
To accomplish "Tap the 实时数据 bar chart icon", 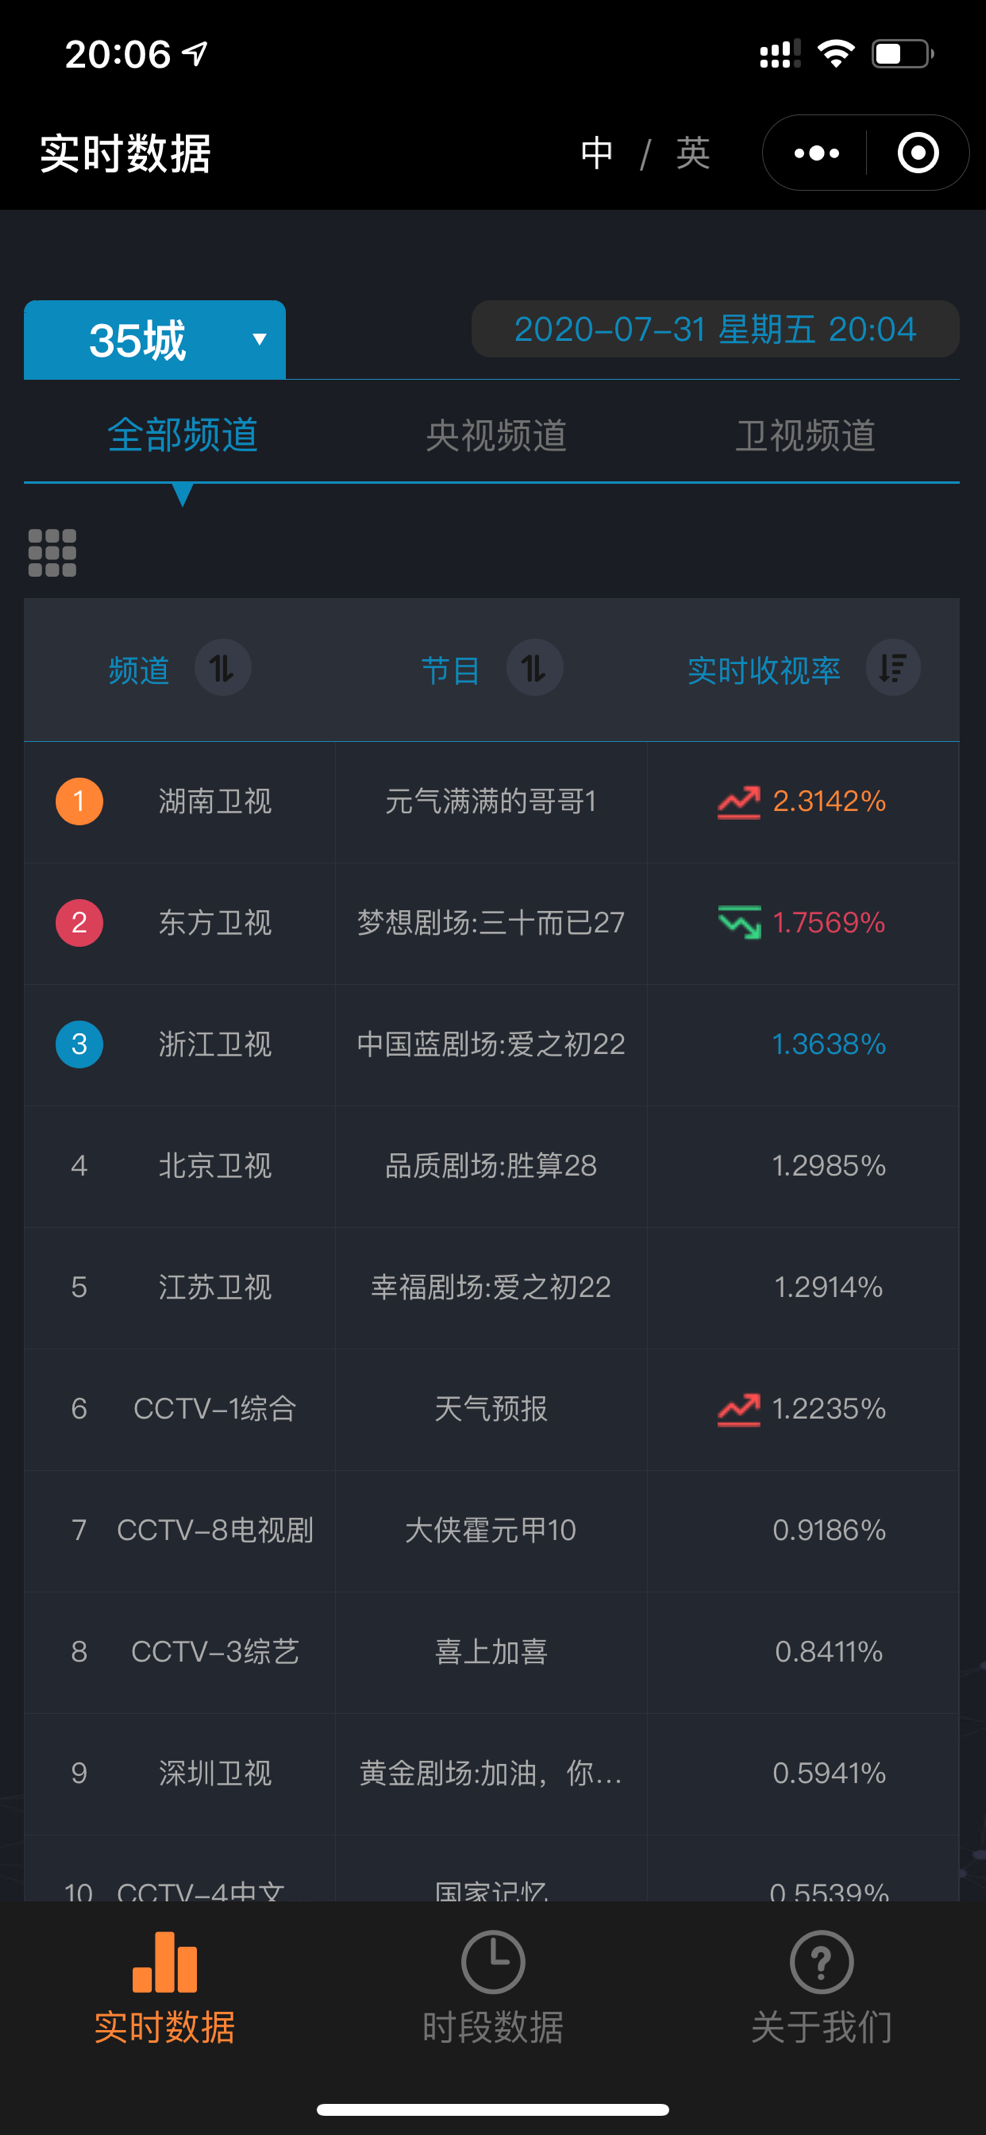I will (165, 1962).
